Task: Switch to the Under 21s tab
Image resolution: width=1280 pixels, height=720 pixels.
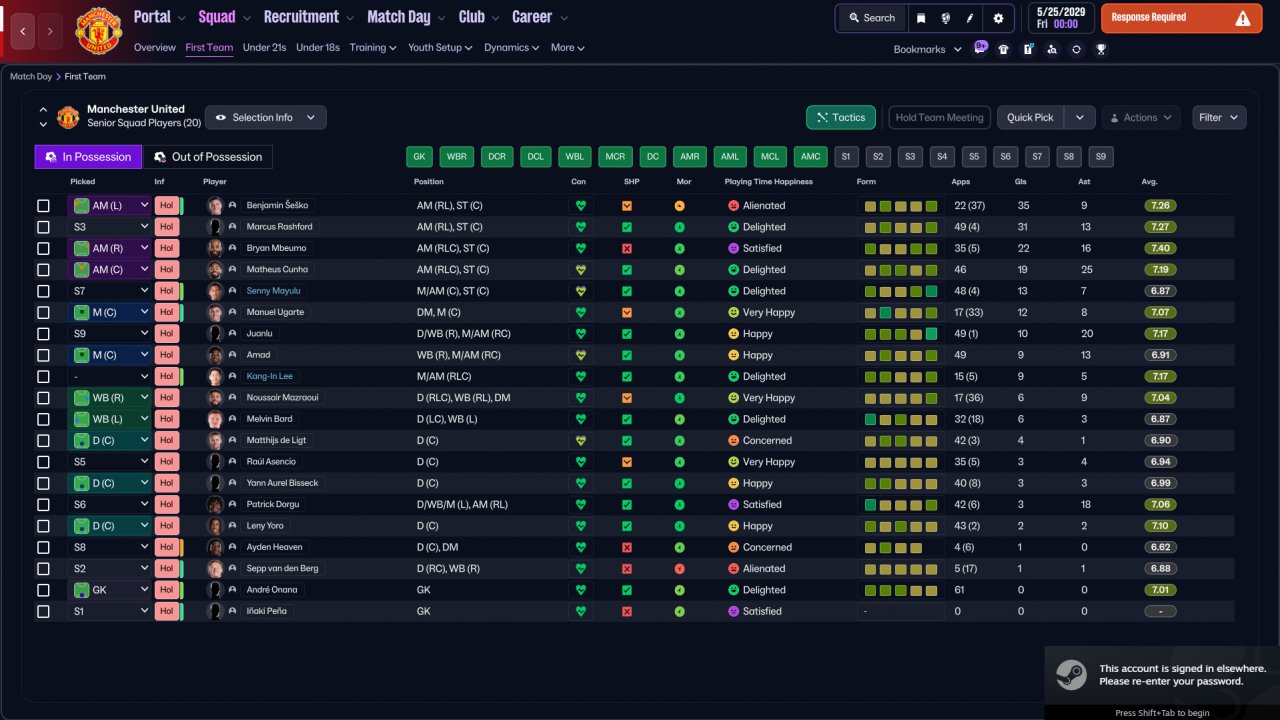Action: [265, 48]
